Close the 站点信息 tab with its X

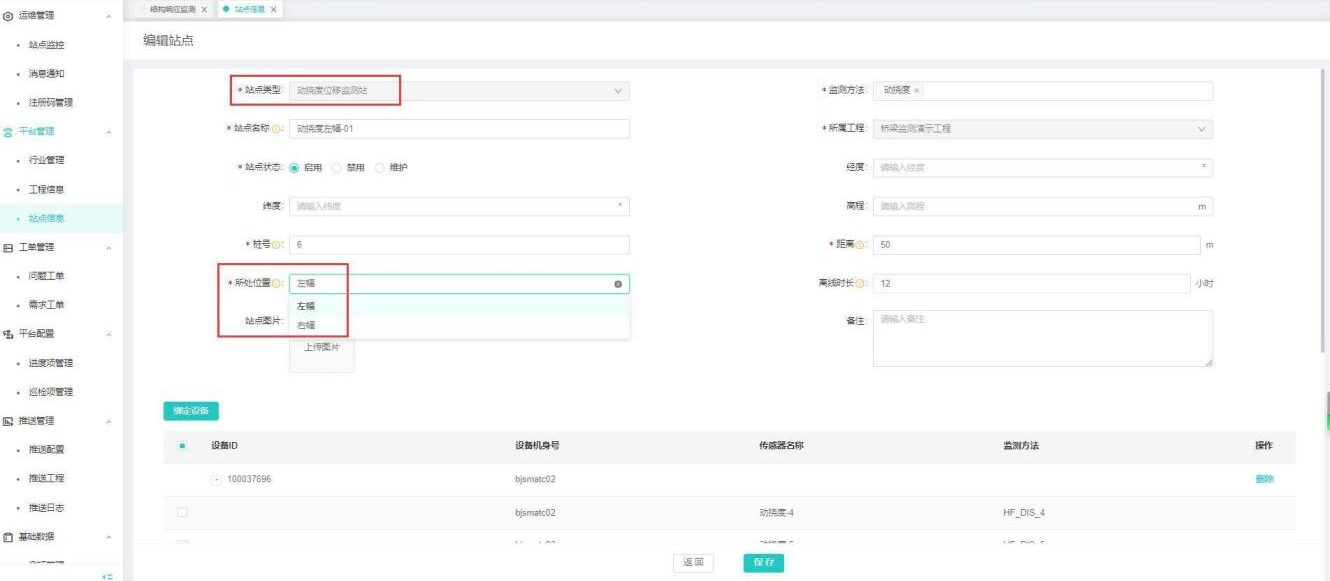[273, 9]
